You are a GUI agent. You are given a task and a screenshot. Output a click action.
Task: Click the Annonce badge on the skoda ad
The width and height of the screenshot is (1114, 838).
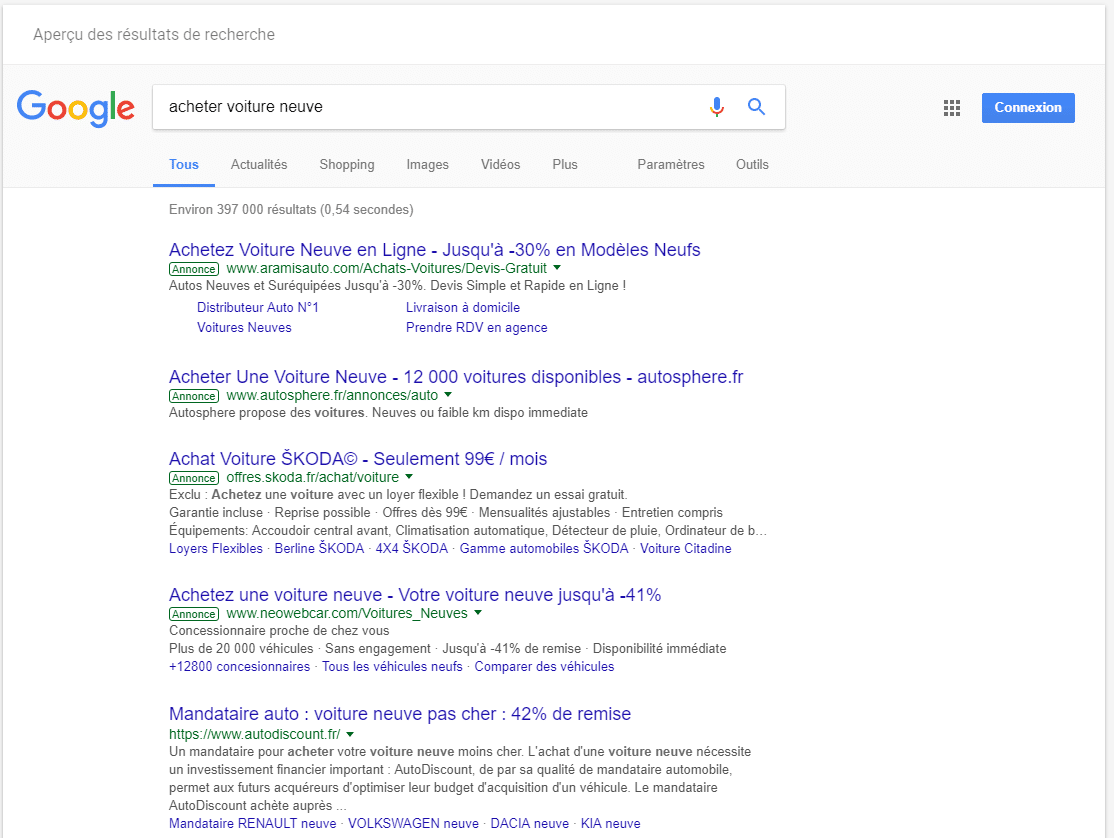(x=194, y=478)
